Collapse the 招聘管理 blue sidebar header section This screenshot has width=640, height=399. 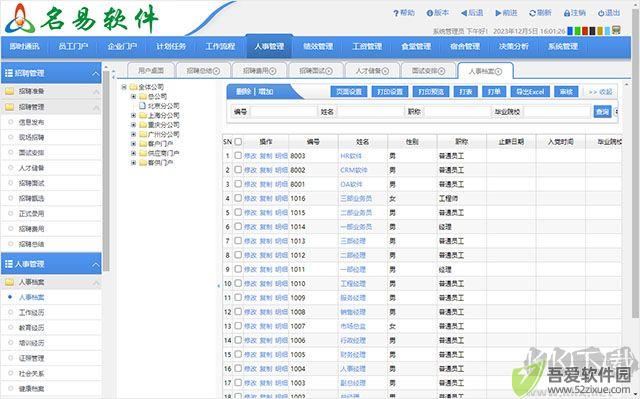tap(95, 73)
